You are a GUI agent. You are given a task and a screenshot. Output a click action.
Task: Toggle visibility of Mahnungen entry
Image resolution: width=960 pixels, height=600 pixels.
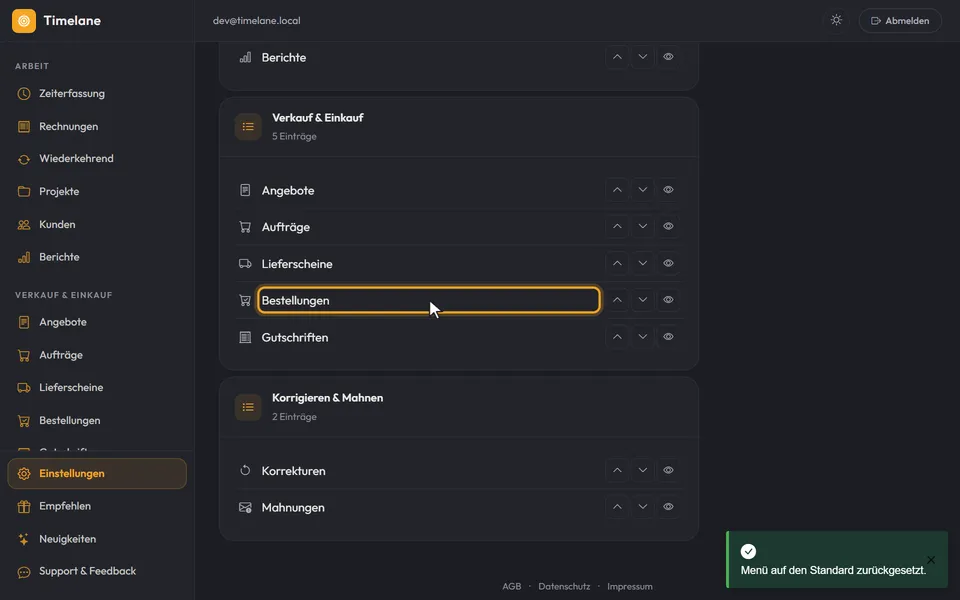coord(668,507)
